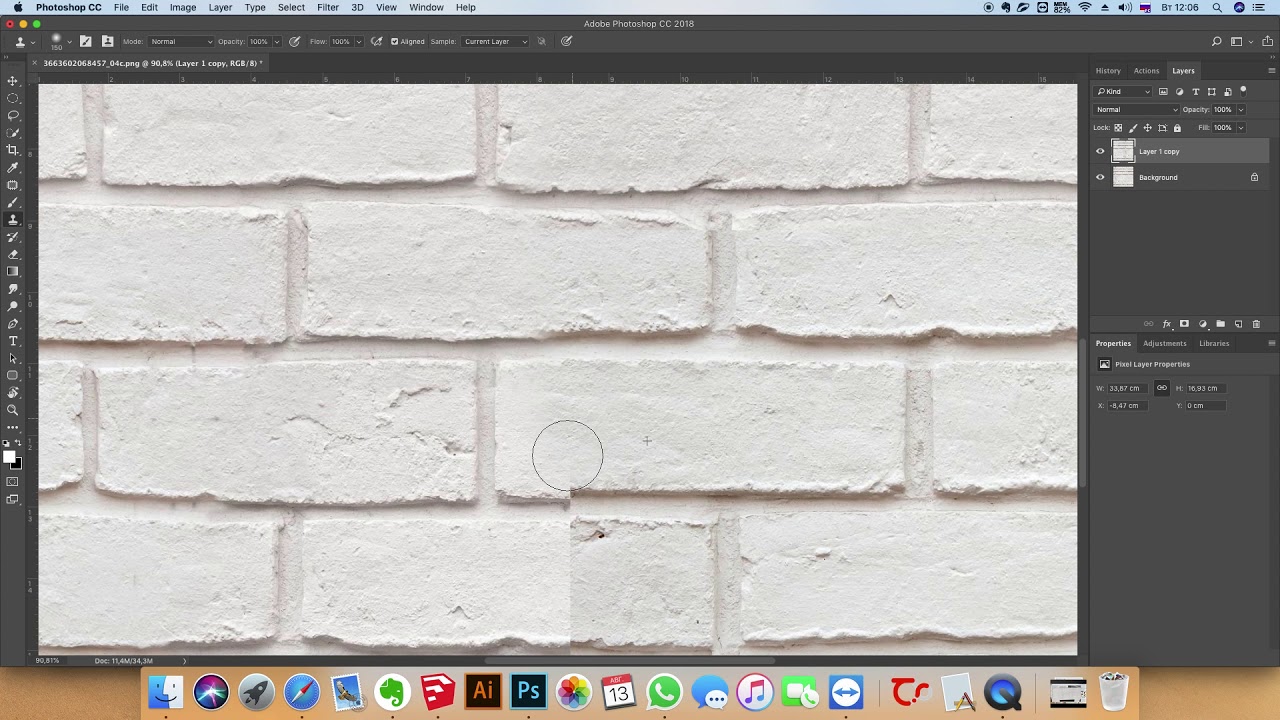Switch to the Adjustments tab
Screen dimensions: 1280x720
[1165, 343]
